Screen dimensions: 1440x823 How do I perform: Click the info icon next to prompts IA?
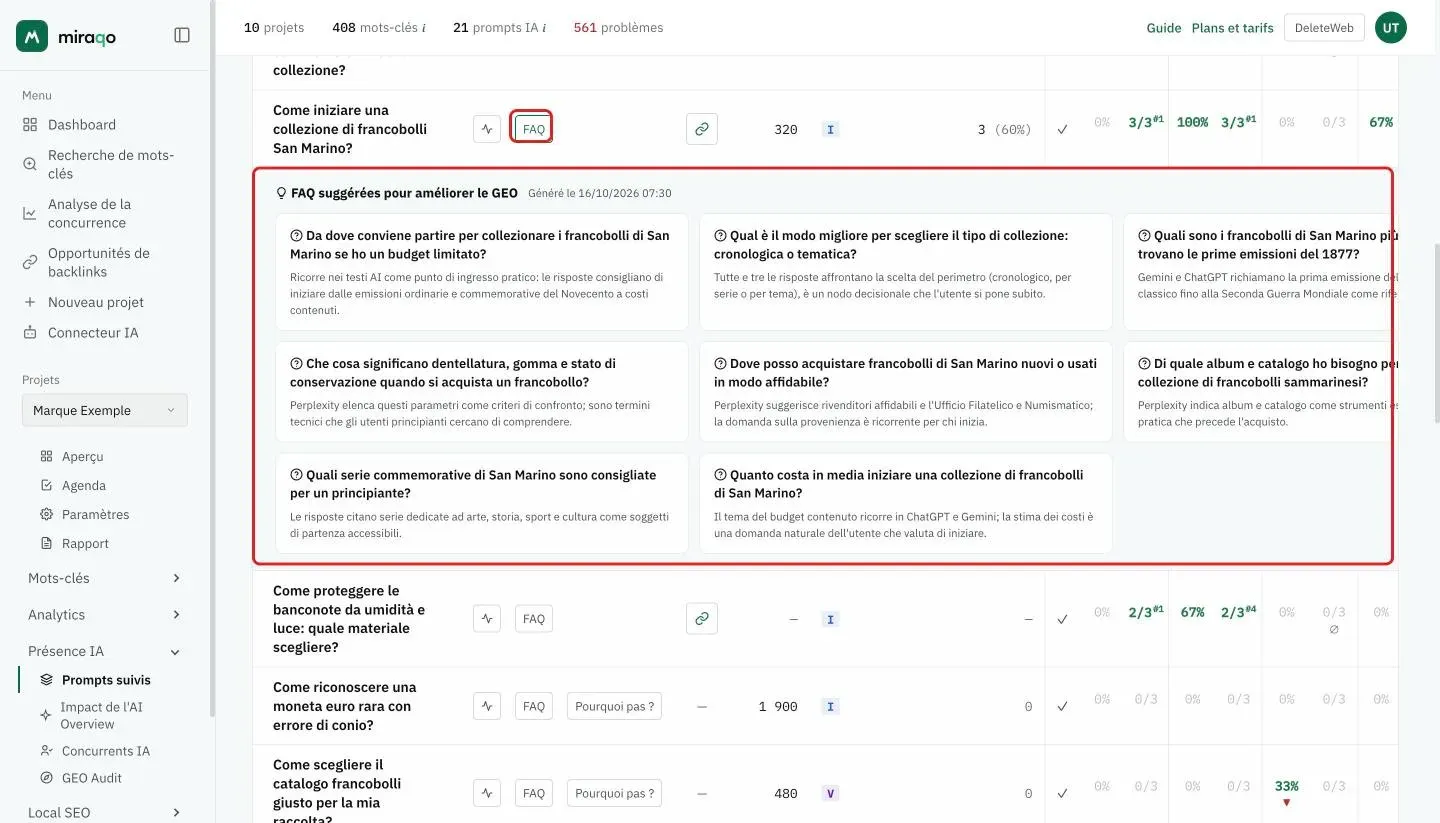[544, 28]
